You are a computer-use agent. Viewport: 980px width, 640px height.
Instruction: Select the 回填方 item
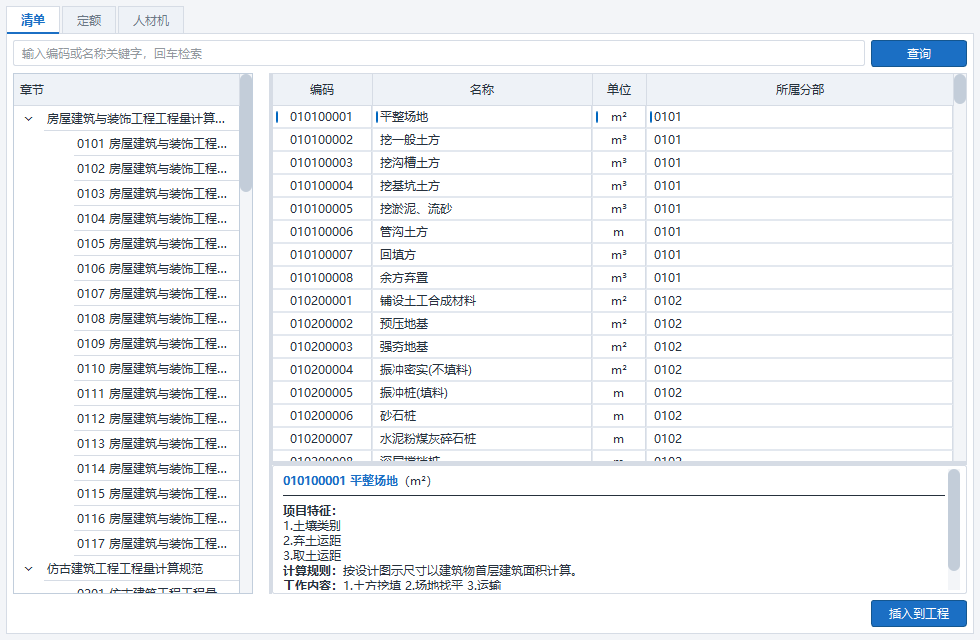point(398,255)
